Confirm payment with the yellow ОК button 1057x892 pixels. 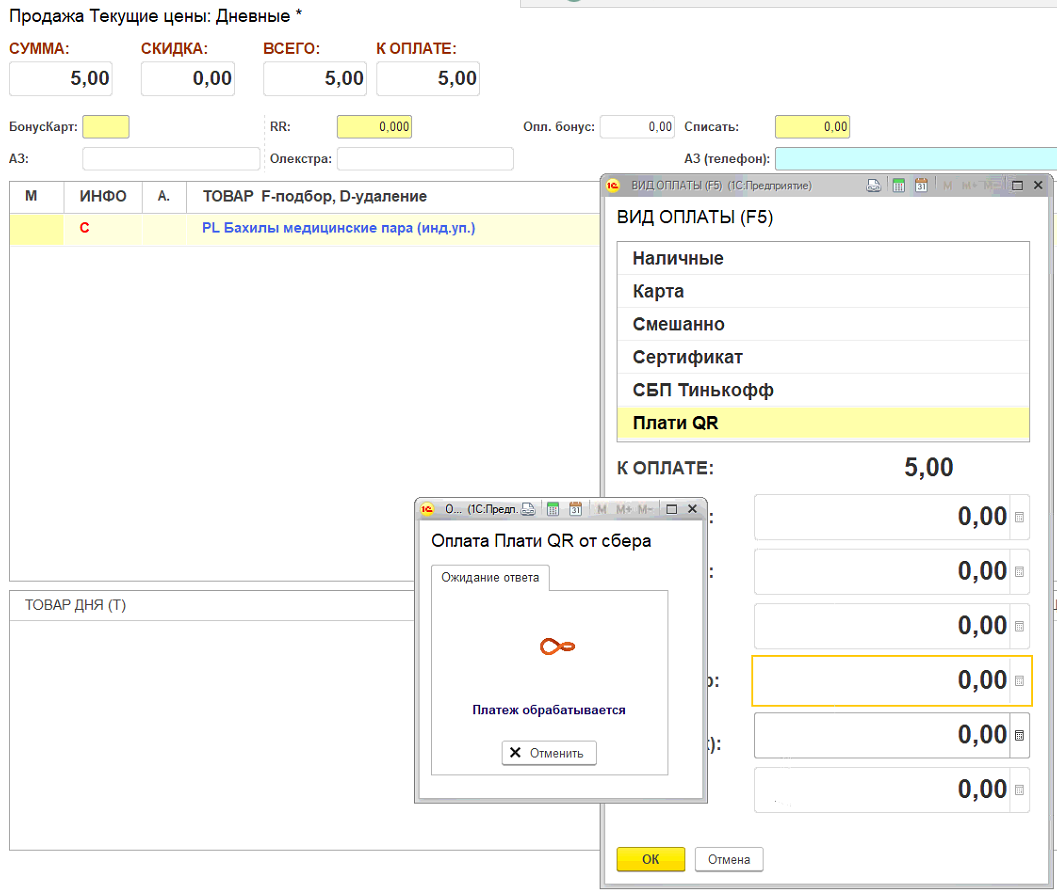point(650,859)
